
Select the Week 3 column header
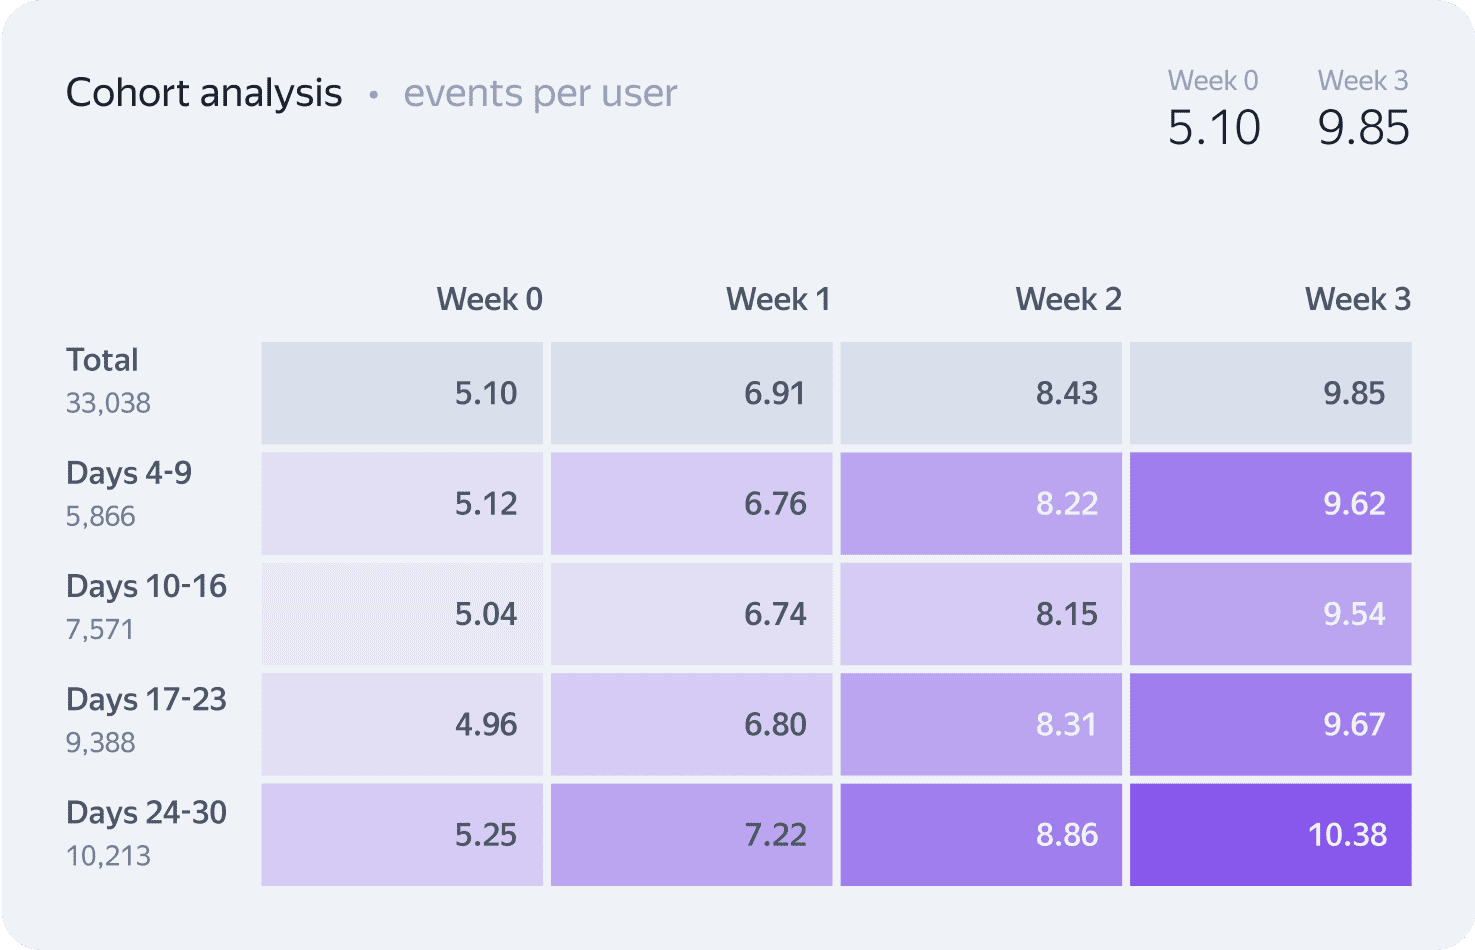(1357, 299)
